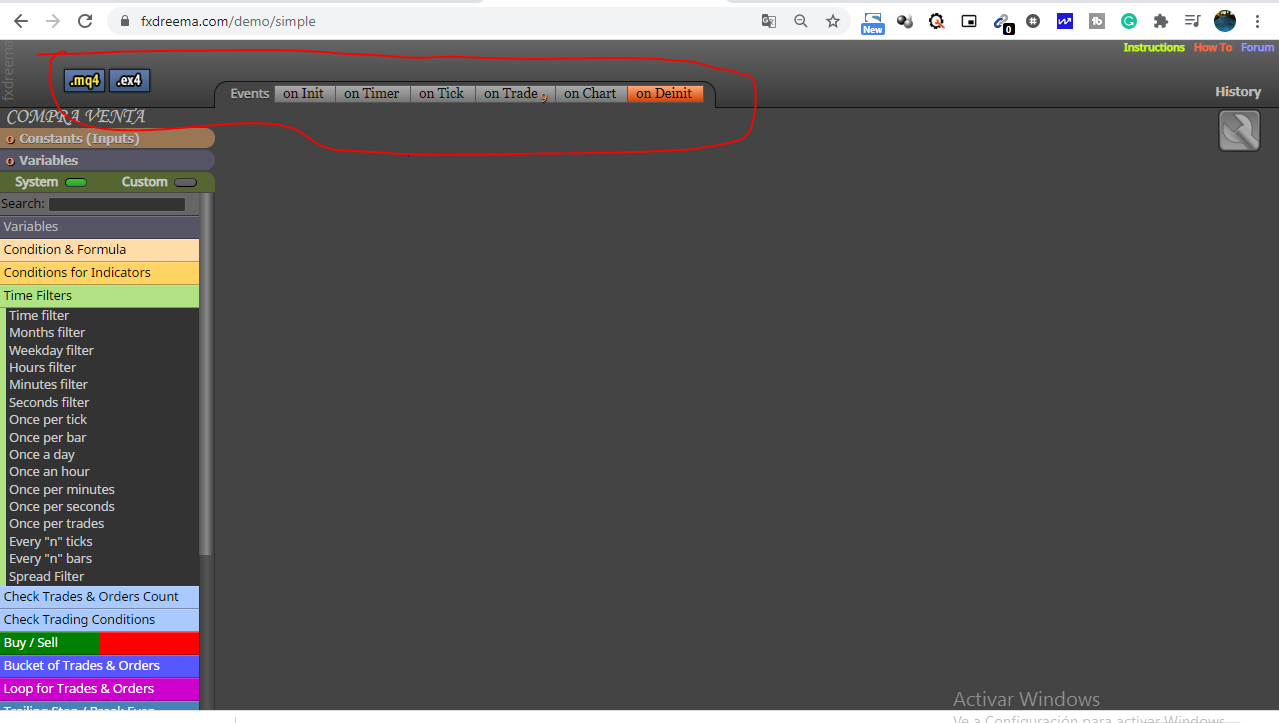Switch to the on Init tab
The height and width of the screenshot is (723, 1279).
click(x=304, y=93)
